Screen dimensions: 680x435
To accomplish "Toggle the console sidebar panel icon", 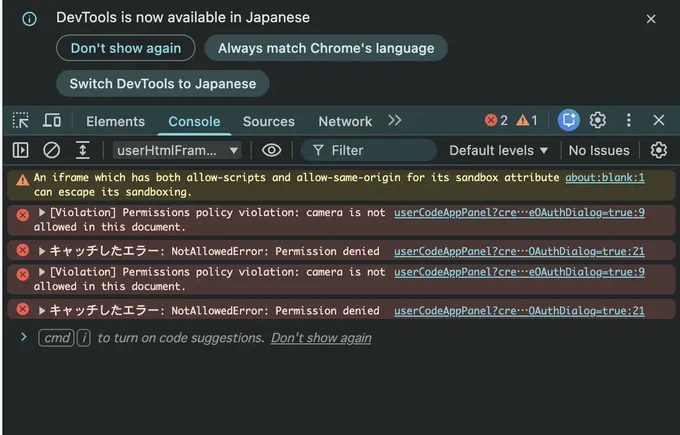I will (20, 150).
